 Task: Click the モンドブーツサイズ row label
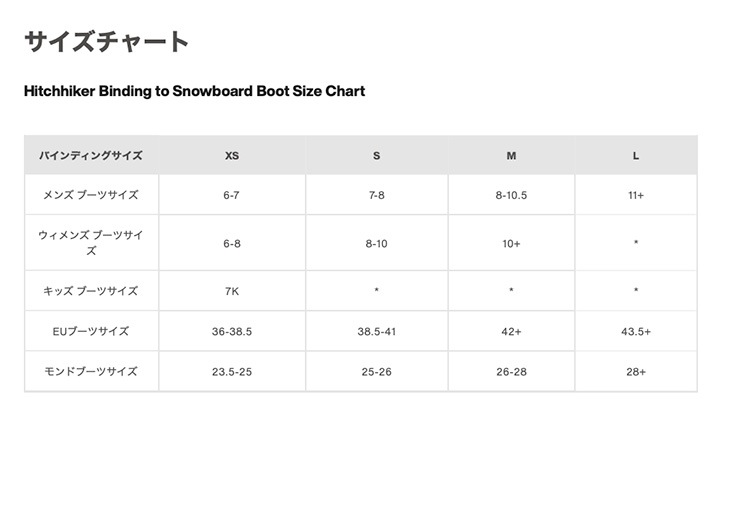91,371
